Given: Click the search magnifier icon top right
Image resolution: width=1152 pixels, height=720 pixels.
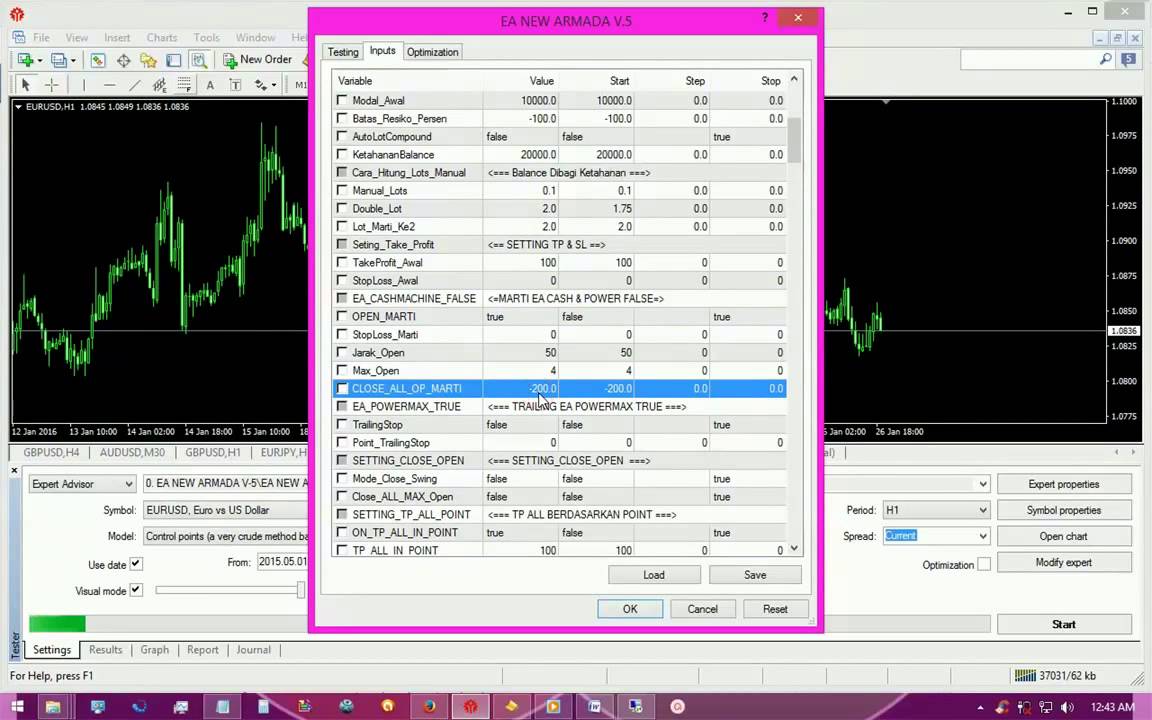Looking at the screenshot, I should pos(1105,60).
